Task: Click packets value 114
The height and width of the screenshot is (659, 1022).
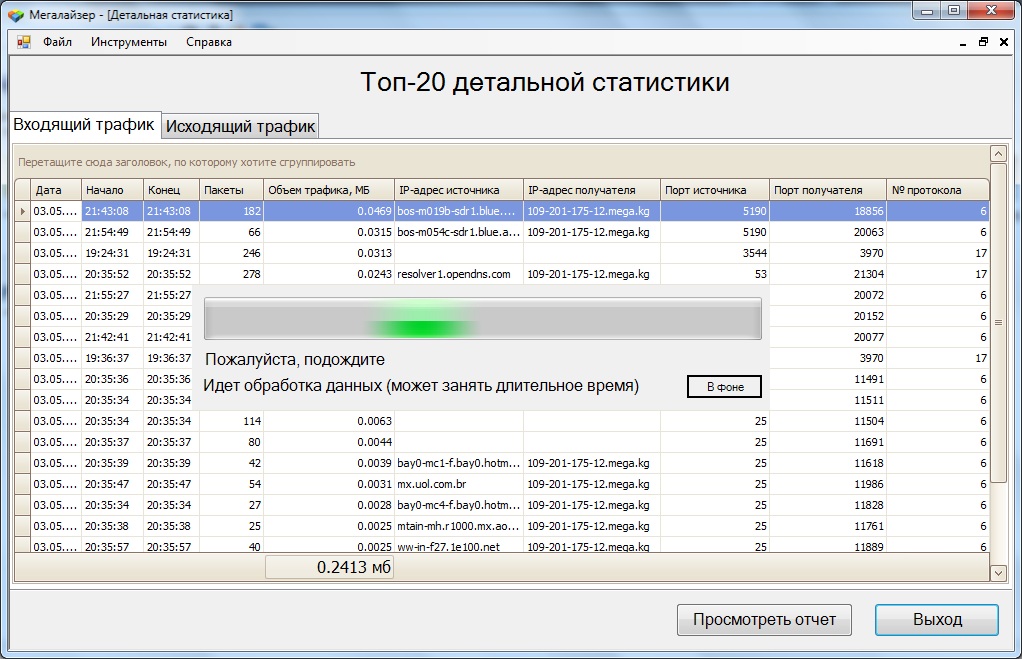Action: point(231,421)
